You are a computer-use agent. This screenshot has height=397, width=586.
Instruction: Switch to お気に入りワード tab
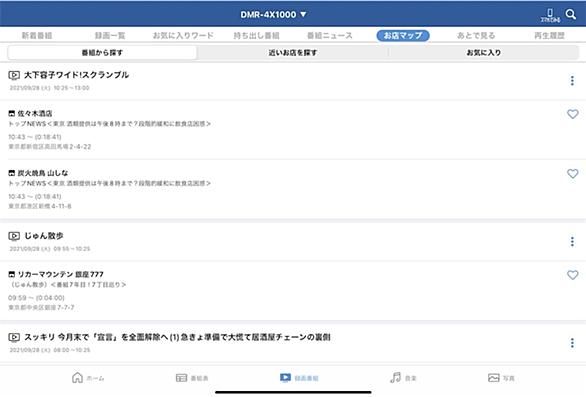pos(183,36)
